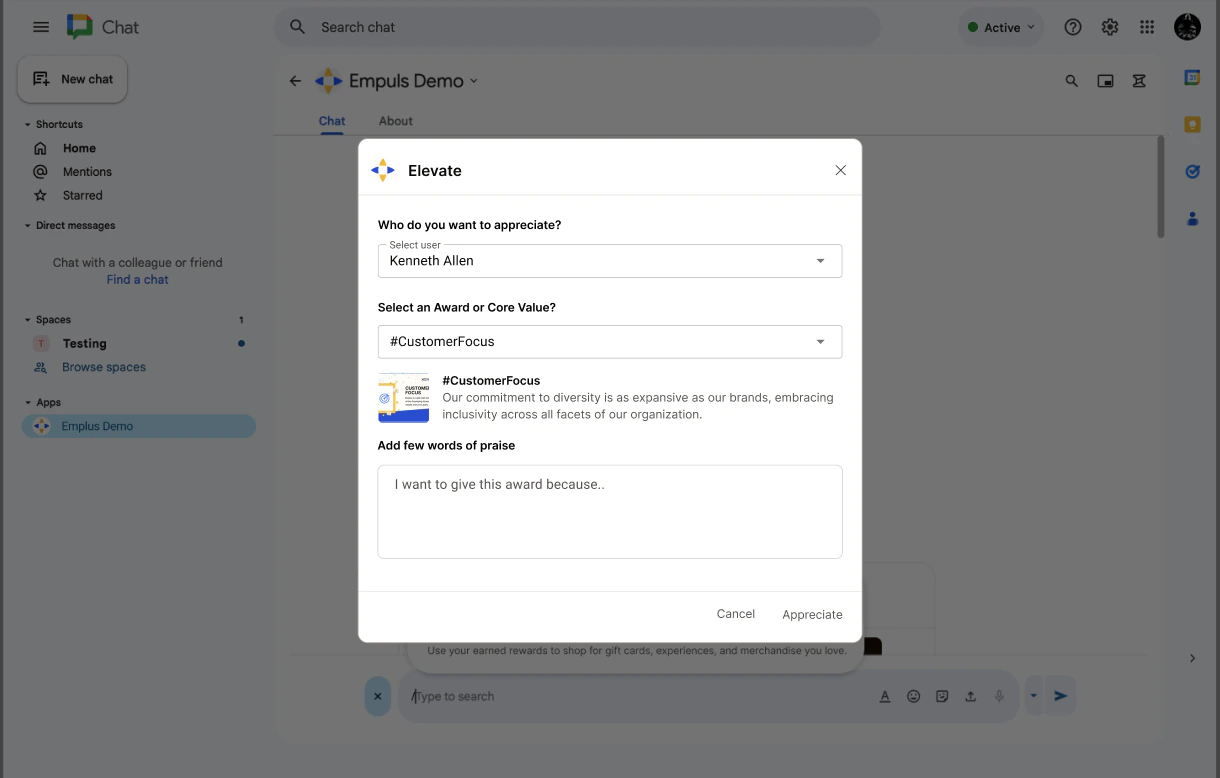Screen dimensions: 1220x778
Task: Open Google Tasks in side panel
Action: click(1192, 171)
